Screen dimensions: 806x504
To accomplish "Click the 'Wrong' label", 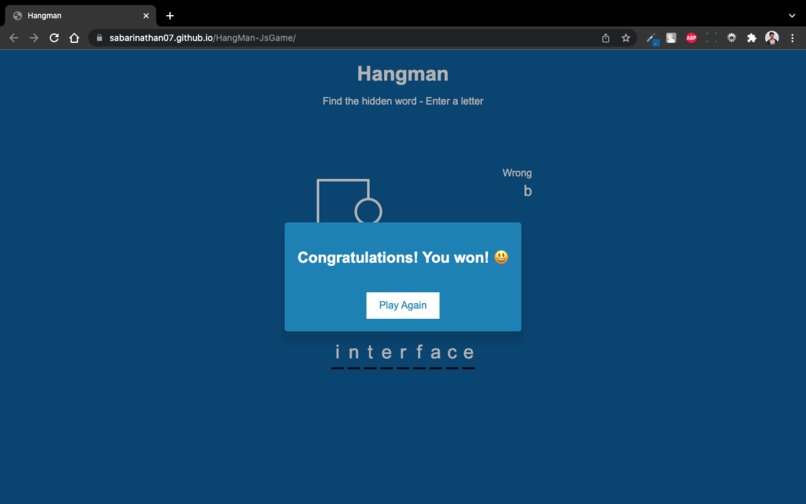I will 517,173.
